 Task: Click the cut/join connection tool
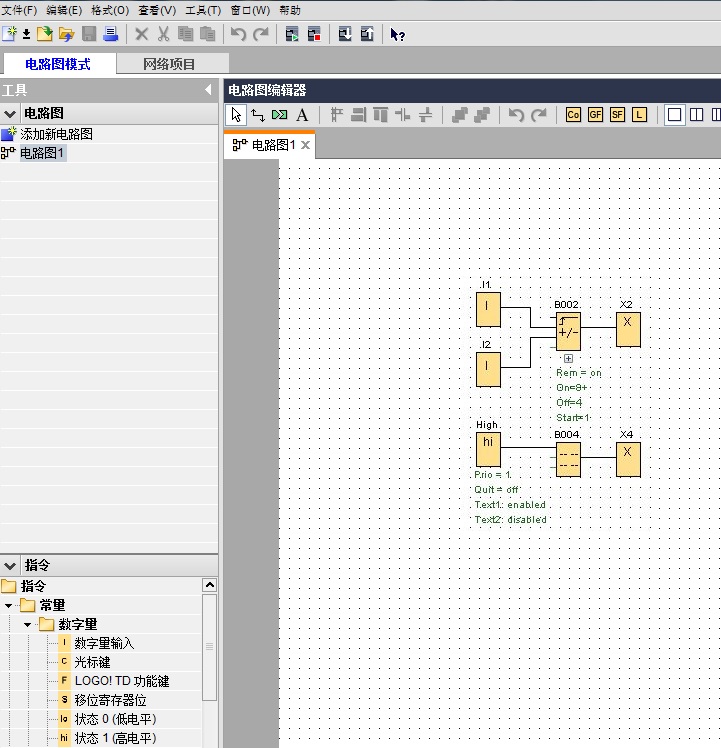point(280,115)
